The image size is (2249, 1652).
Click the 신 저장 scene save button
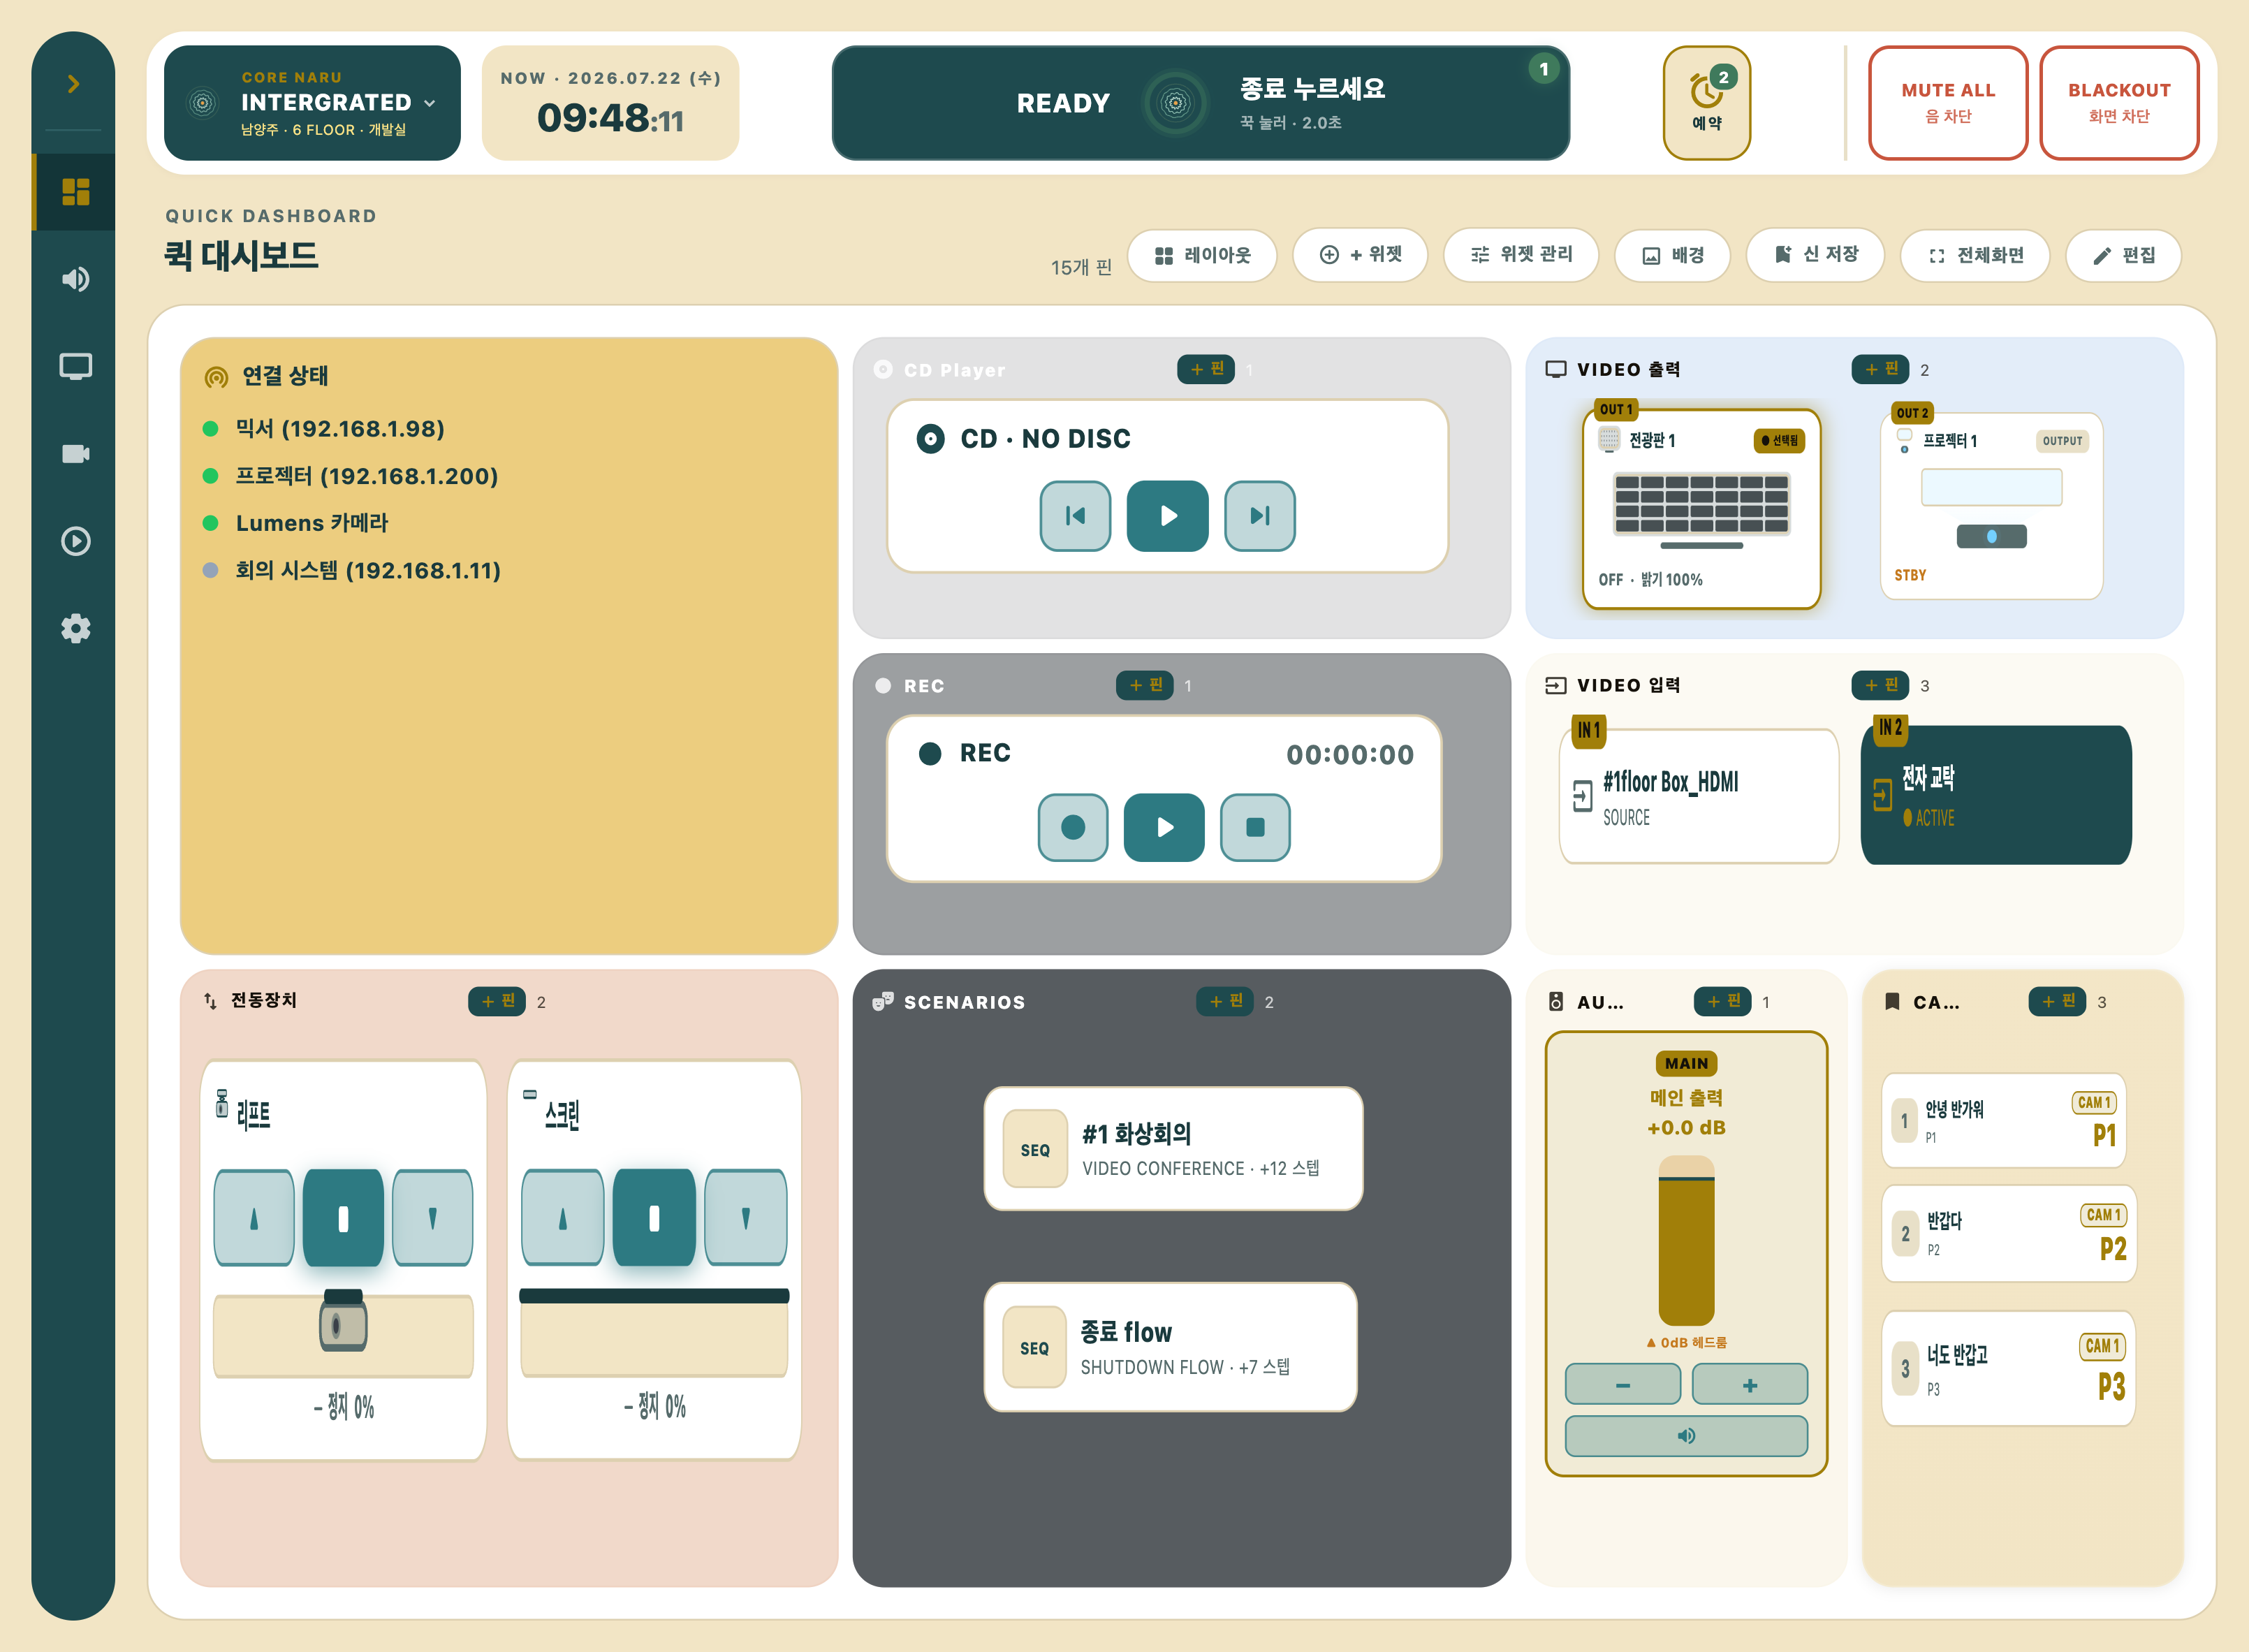[1815, 256]
